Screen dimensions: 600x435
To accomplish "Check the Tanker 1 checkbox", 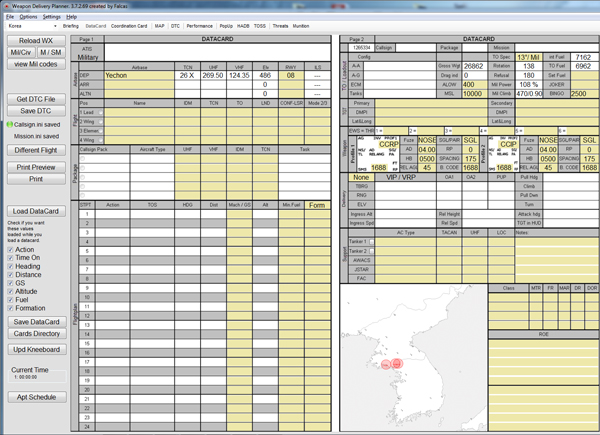I will click(372, 242).
